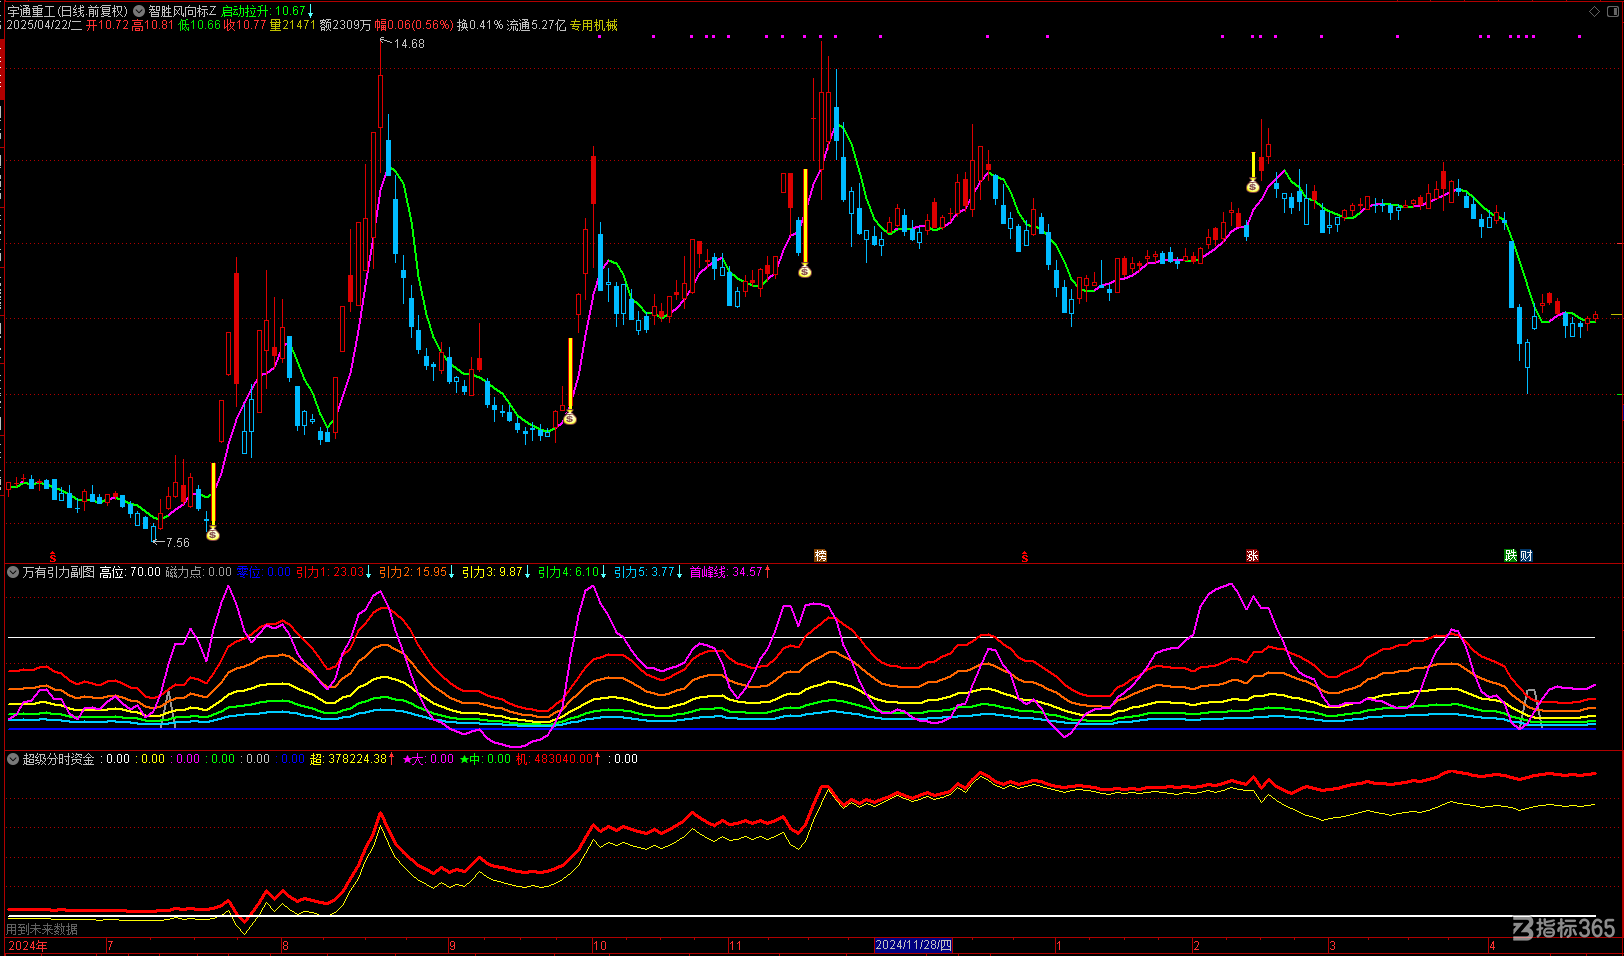
Task: Open the 跌 info marker
Action: coord(1511,556)
